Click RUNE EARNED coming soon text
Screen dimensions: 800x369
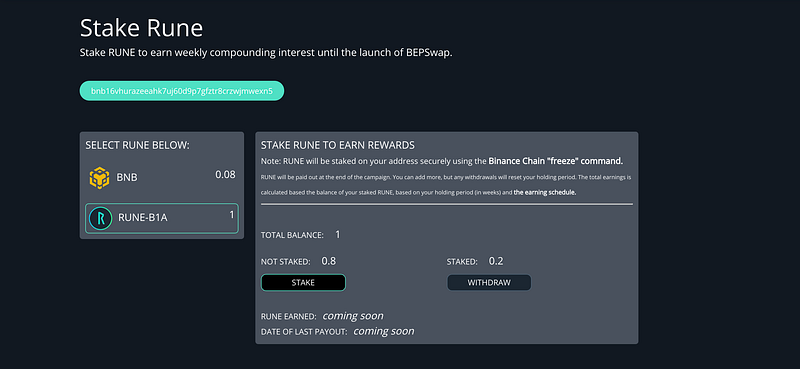[x=353, y=316]
